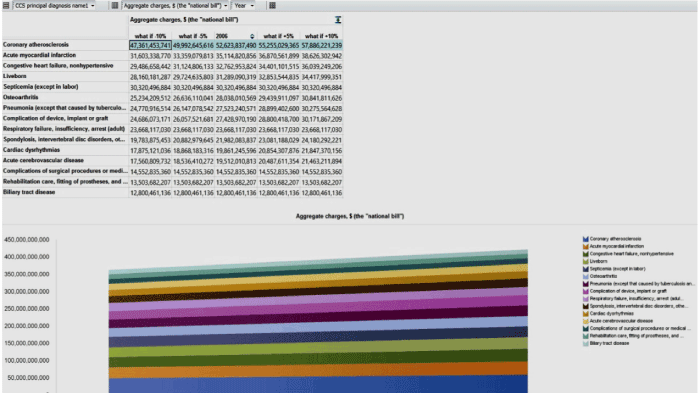Click the orange Acute myocardial infarction chart band

[318, 371]
